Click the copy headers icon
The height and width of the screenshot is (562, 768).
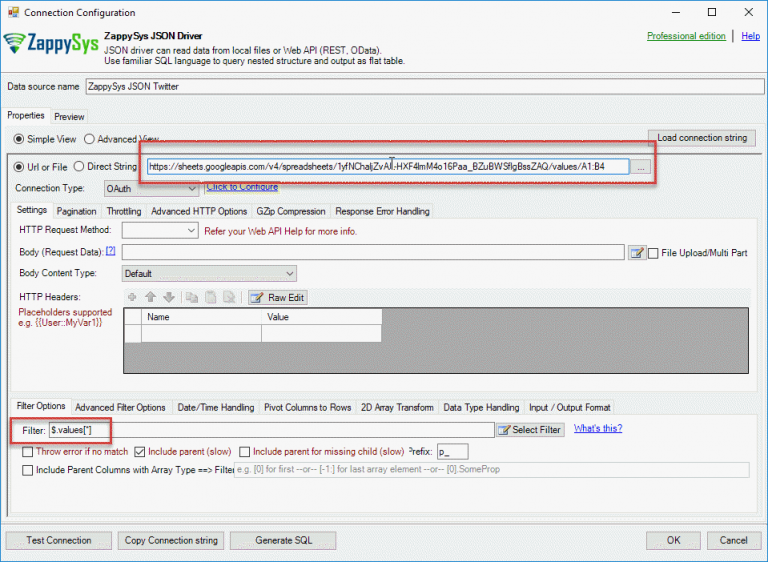click(x=190, y=297)
